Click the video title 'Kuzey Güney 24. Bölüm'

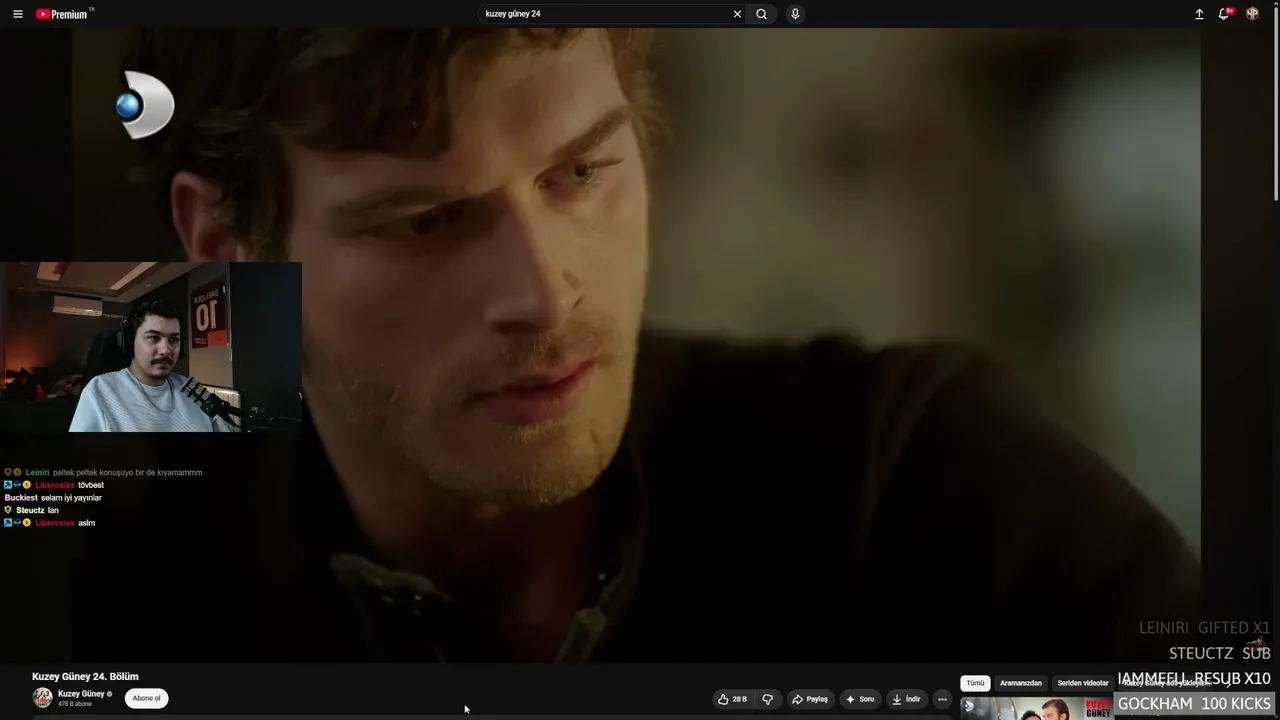pyautogui.click(x=85, y=677)
